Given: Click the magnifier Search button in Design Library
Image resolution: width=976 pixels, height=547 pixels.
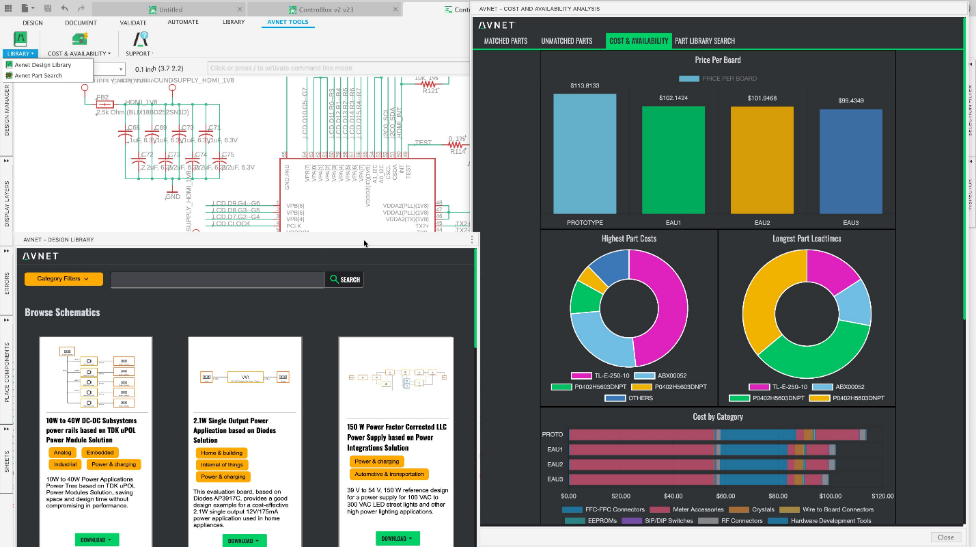Looking at the screenshot, I should [x=344, y=279].
